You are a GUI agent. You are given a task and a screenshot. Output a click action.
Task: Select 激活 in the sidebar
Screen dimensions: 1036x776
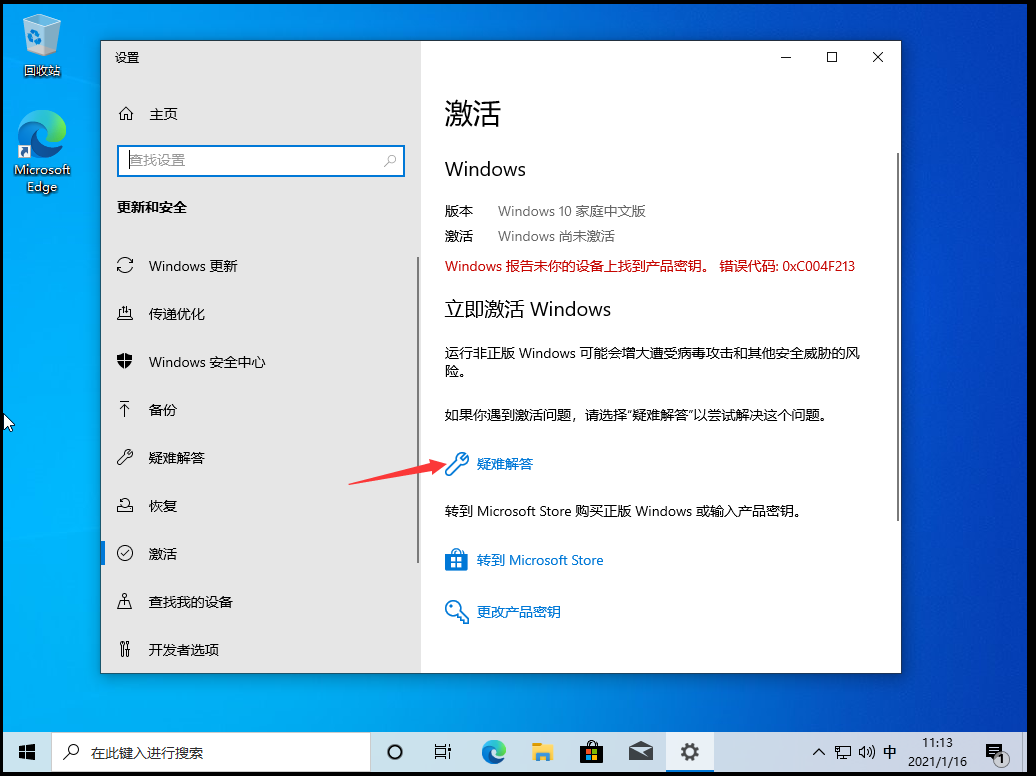(260, 553)
